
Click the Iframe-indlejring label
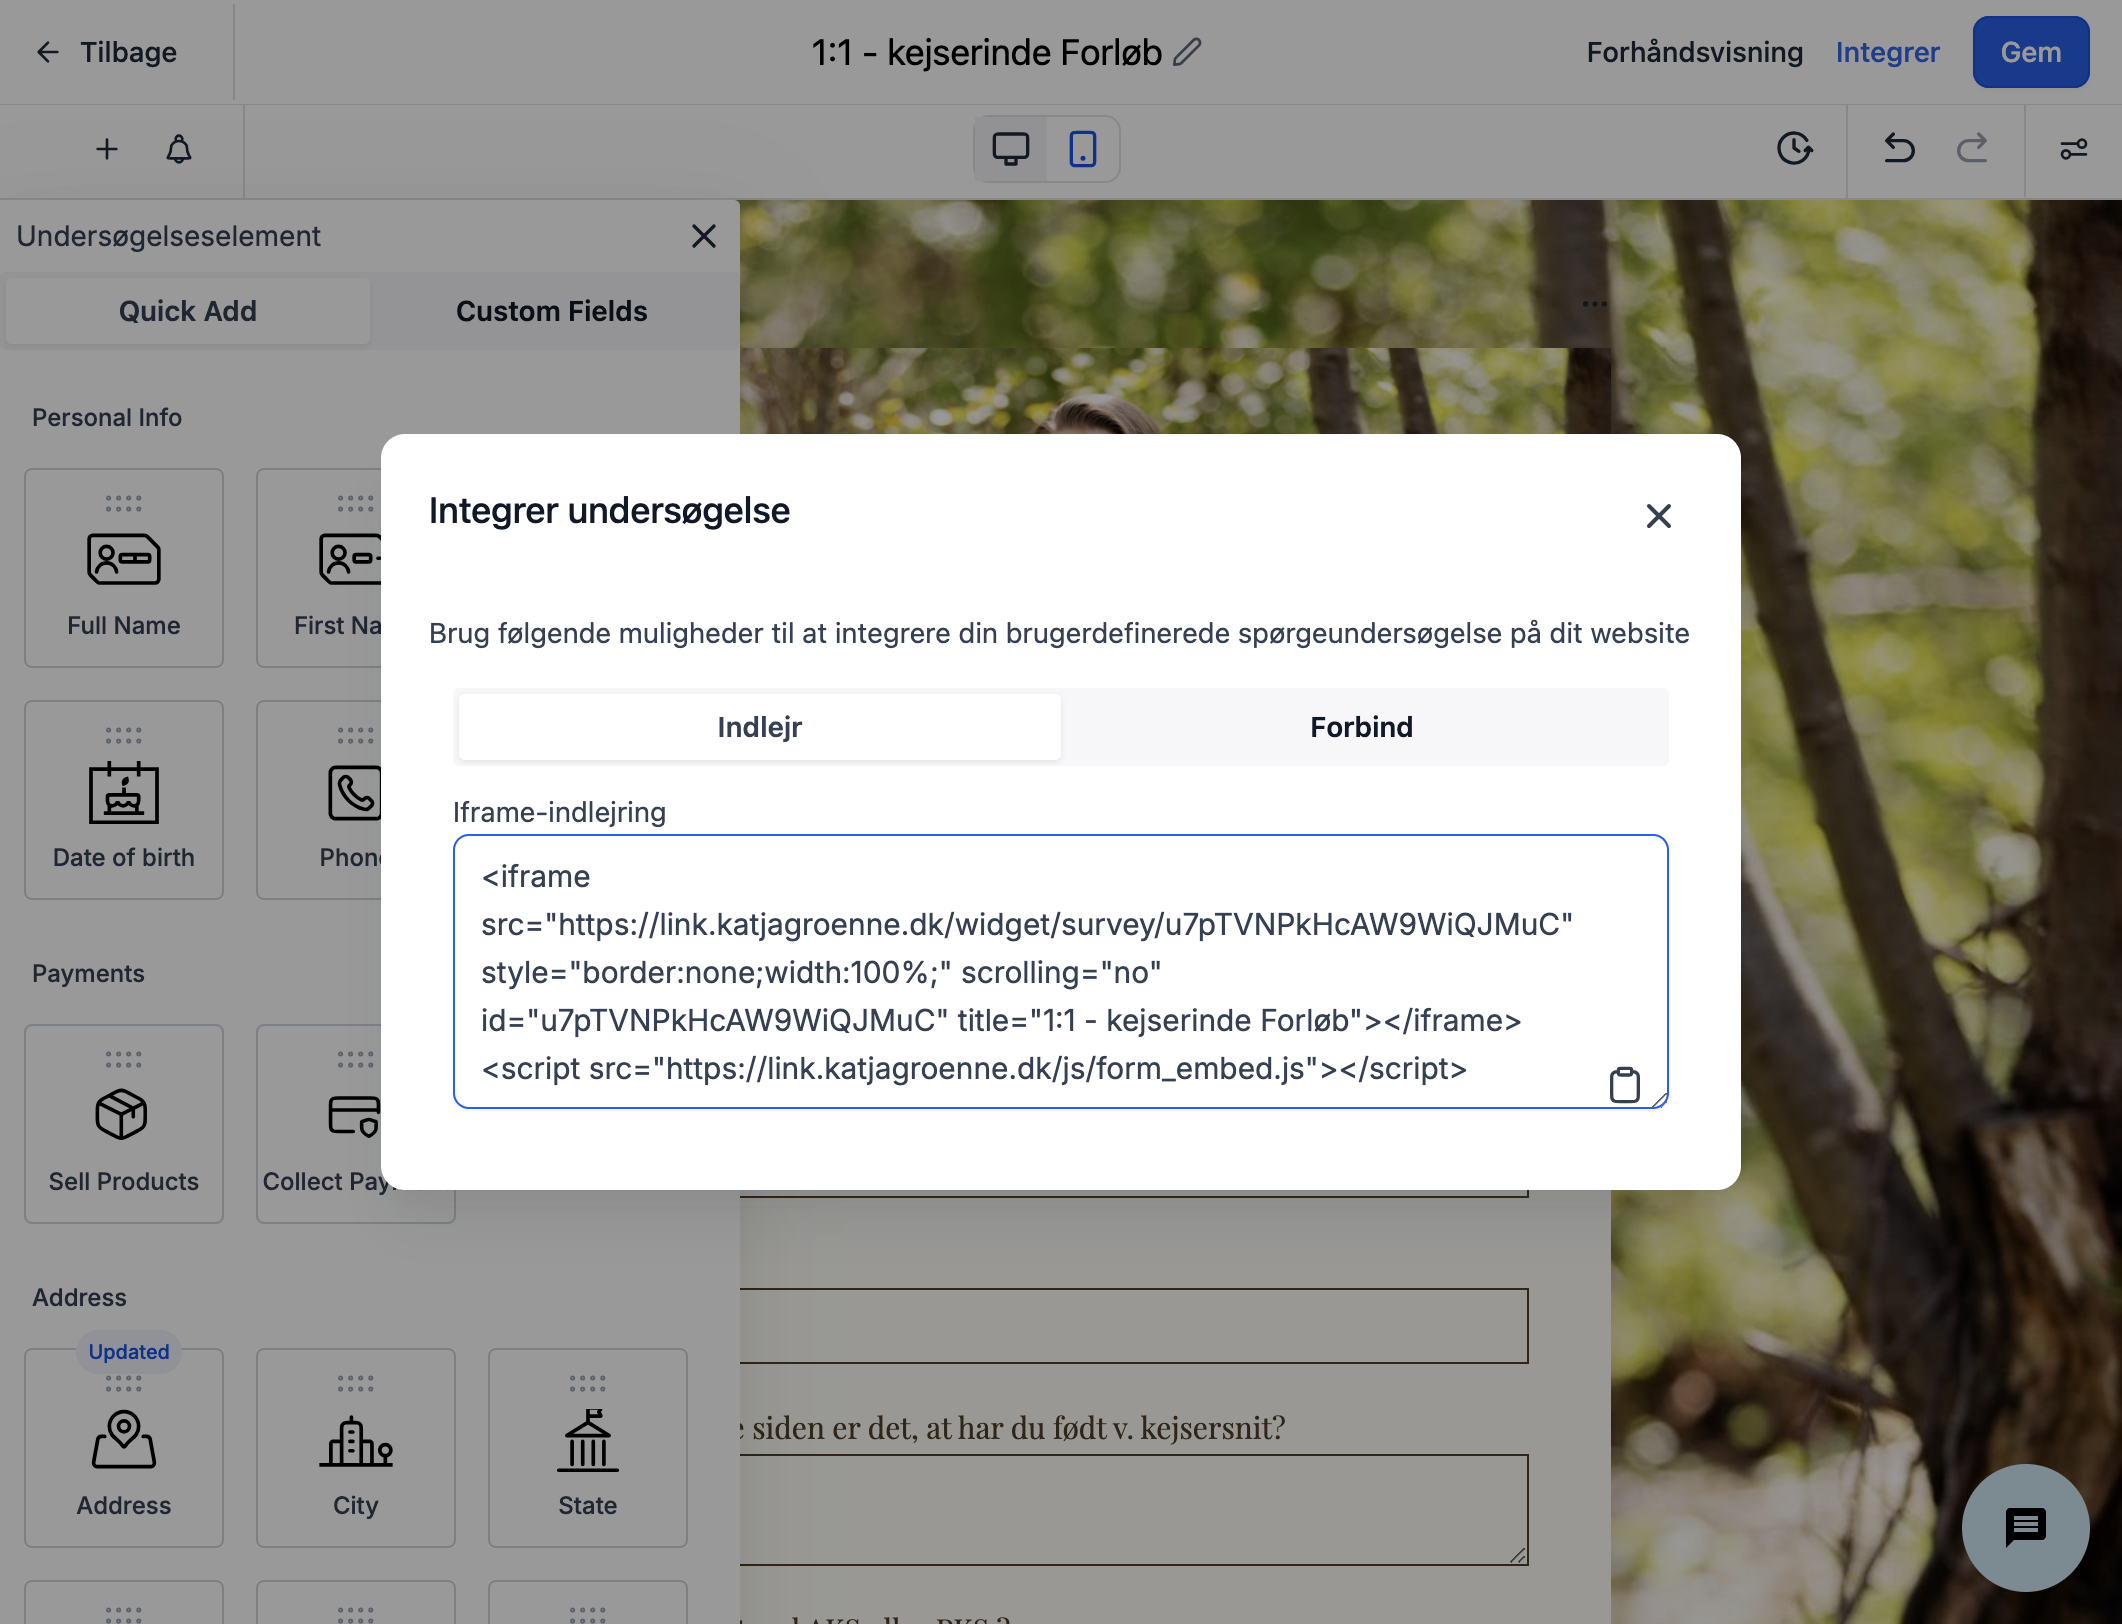(x=559, y=812)
